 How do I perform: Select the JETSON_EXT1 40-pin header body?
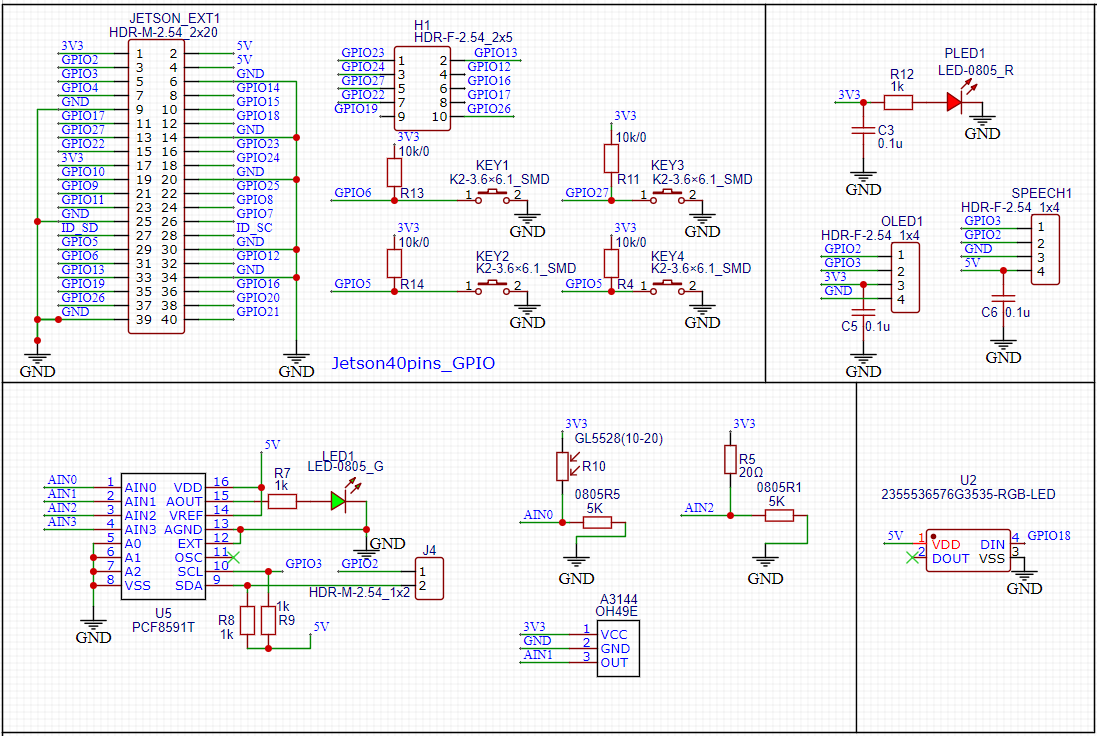click(x=157, y=187)
